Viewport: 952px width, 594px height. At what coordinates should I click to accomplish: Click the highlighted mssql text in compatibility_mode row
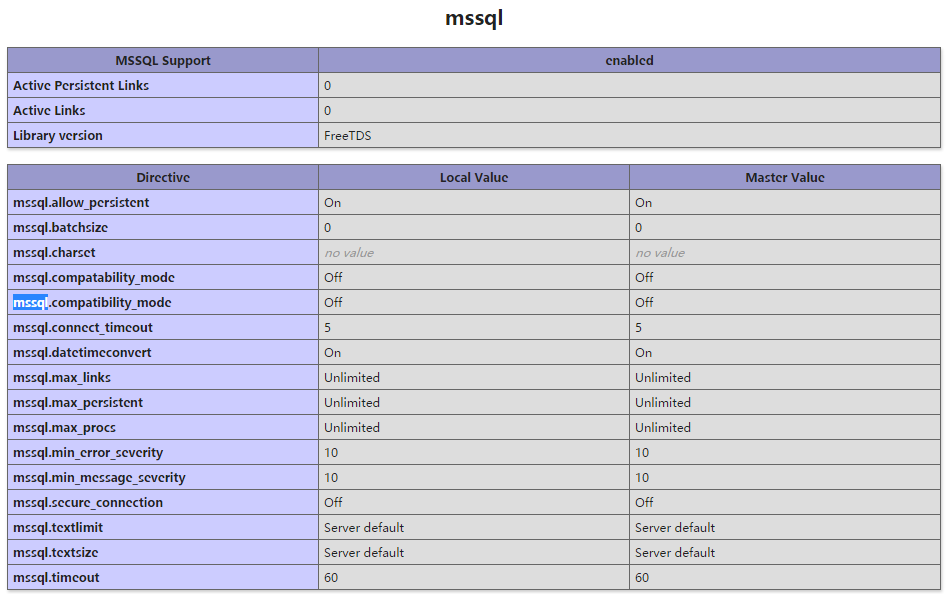30,302
